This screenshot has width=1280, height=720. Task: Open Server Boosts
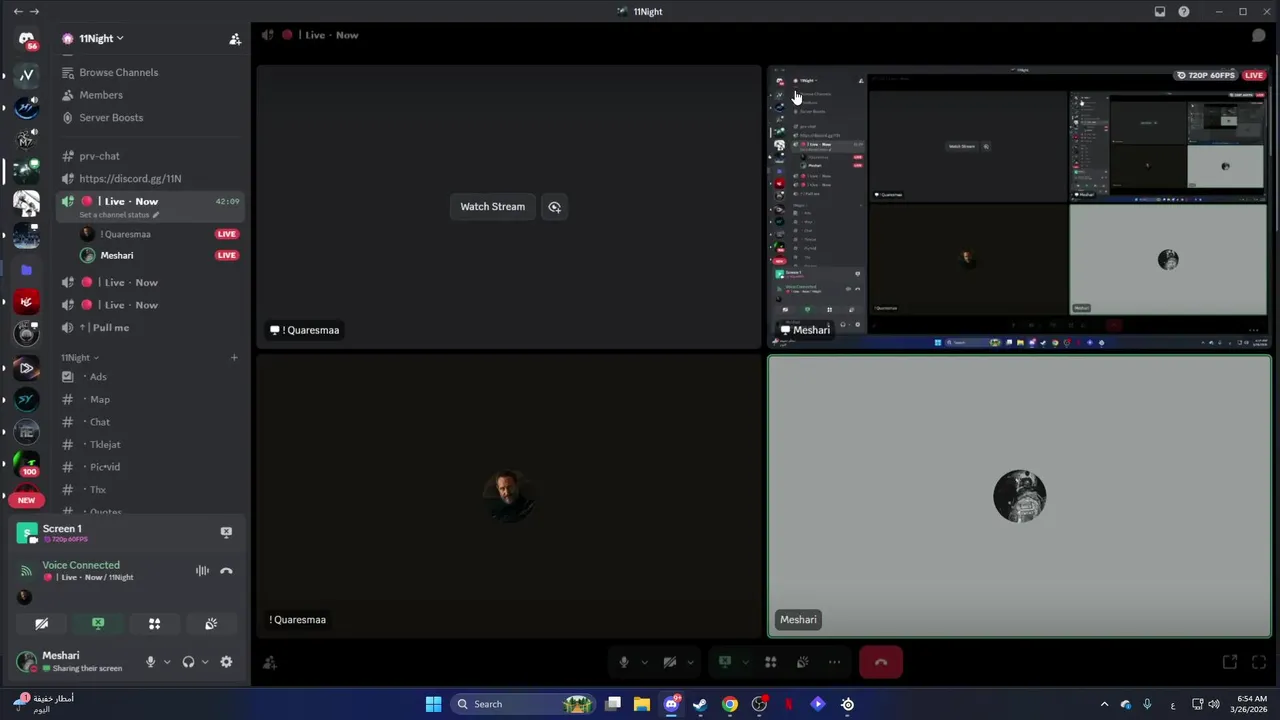(x=111, y=117)
